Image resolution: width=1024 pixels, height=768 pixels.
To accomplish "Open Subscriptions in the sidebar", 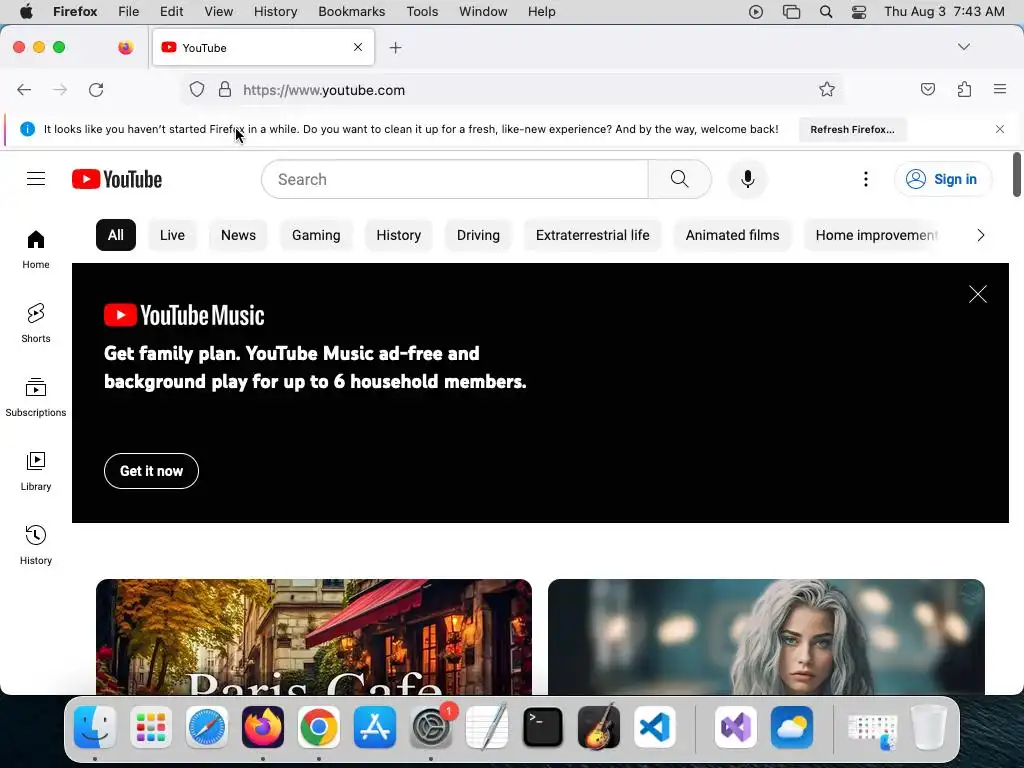I will [36, 397].
